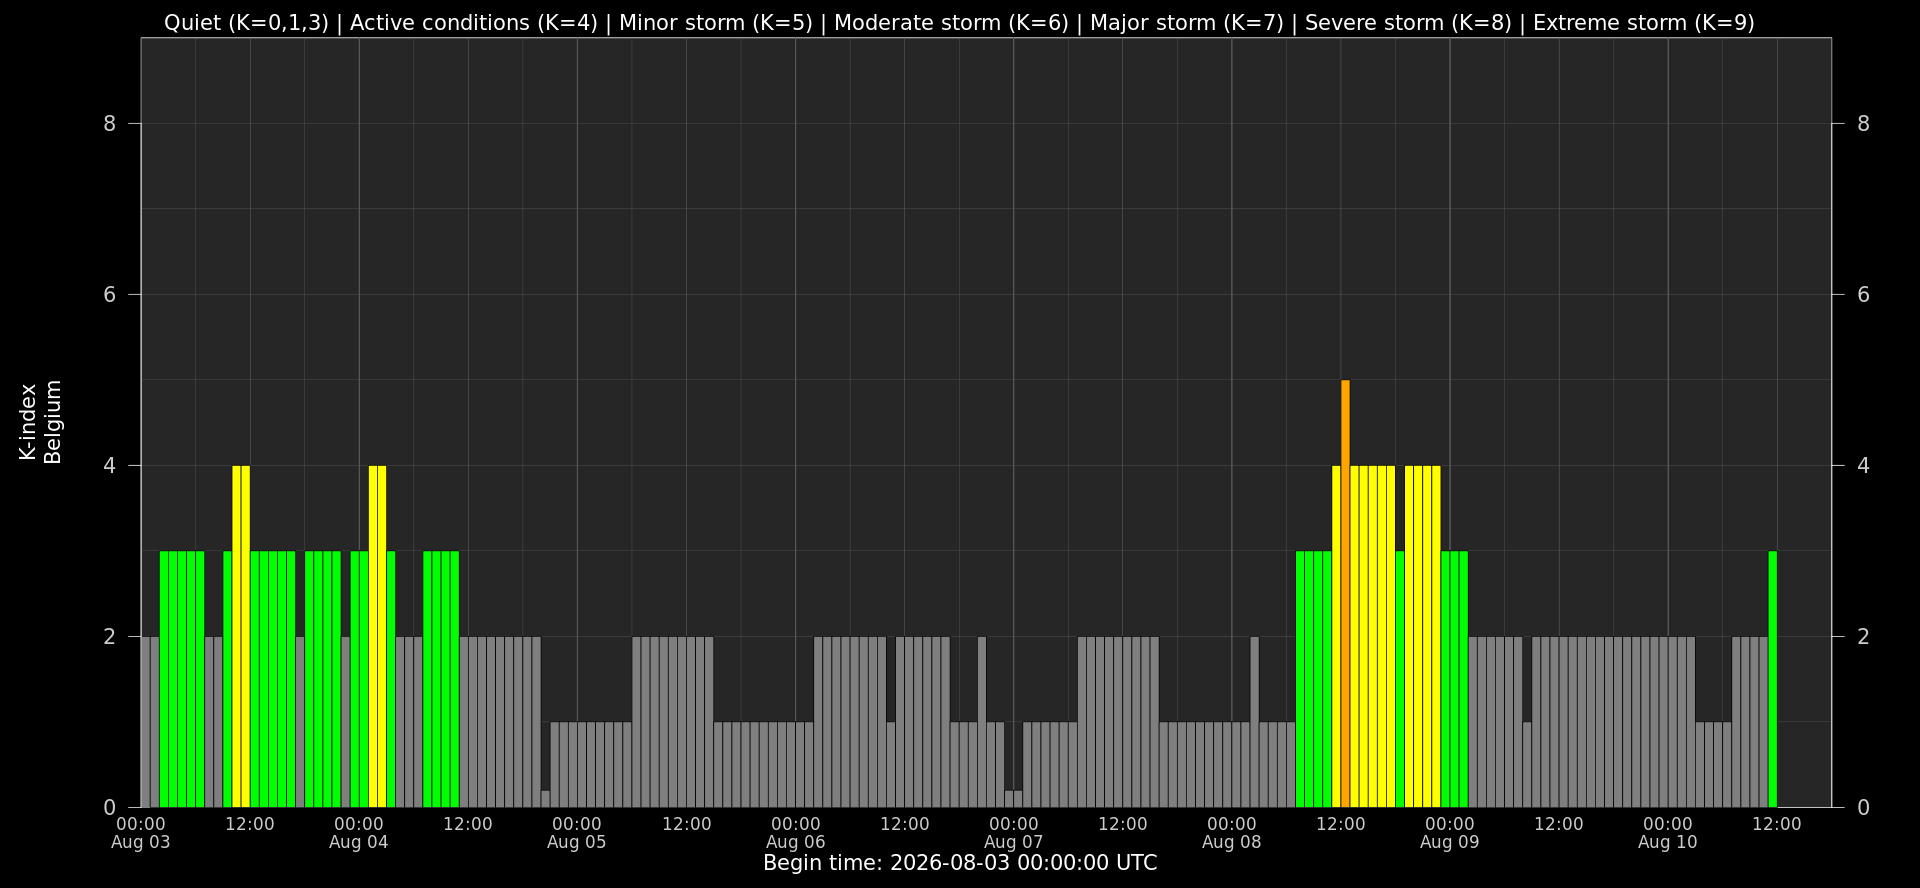This screenshot has width=1920, height=888.
Task: Click the 'Aug 05' date tick label
Action: pyautogui.click(x=577, y=842)
